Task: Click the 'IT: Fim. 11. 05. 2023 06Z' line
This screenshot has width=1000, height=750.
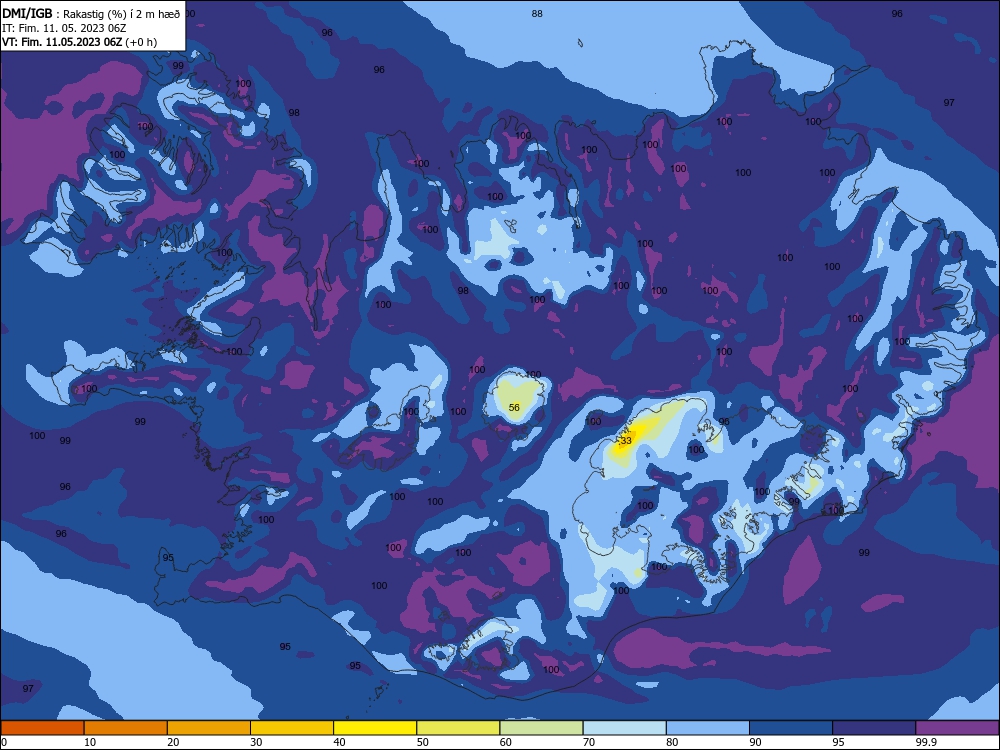Action: point(64,28)
